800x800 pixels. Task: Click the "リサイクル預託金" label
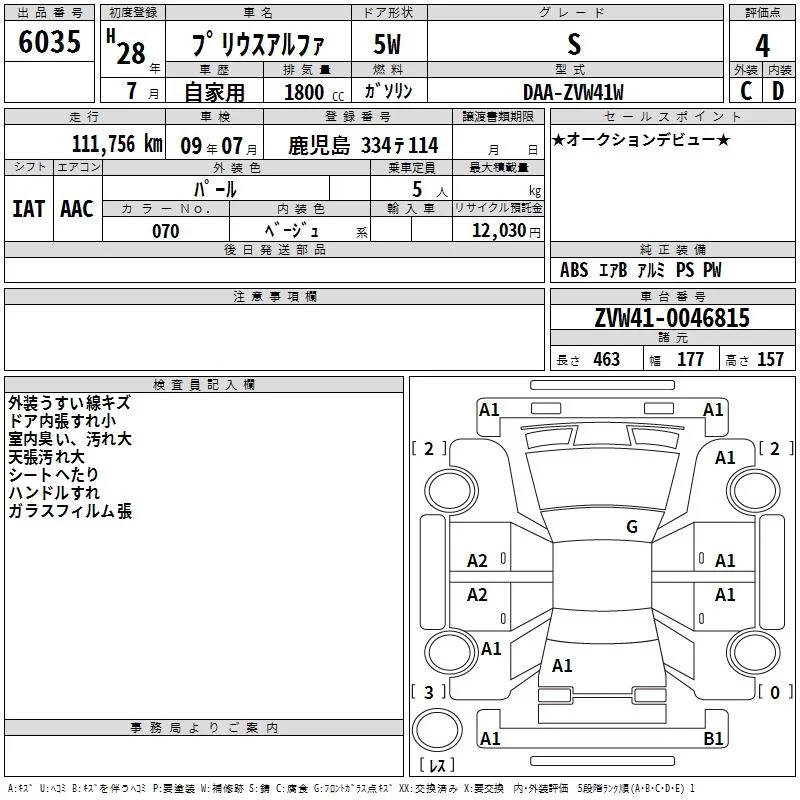tap(498, 208)
